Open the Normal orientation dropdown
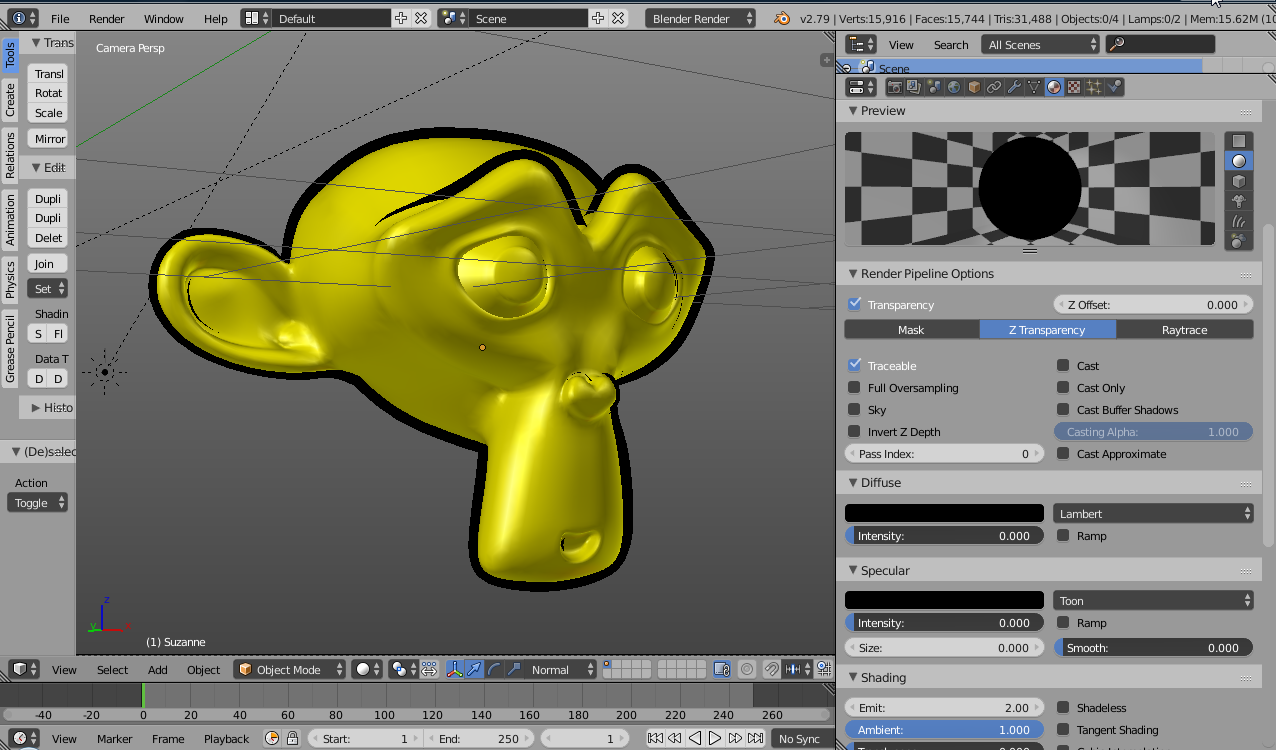 562,669
